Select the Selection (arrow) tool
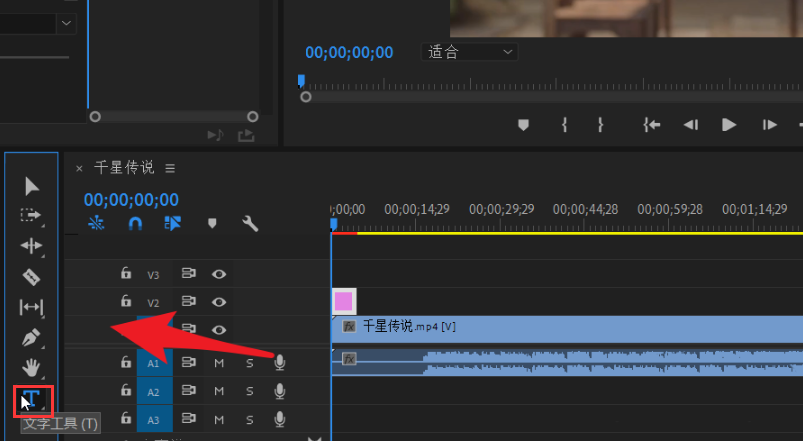Screen dimensions: 803x441 [x=31, y=186]
